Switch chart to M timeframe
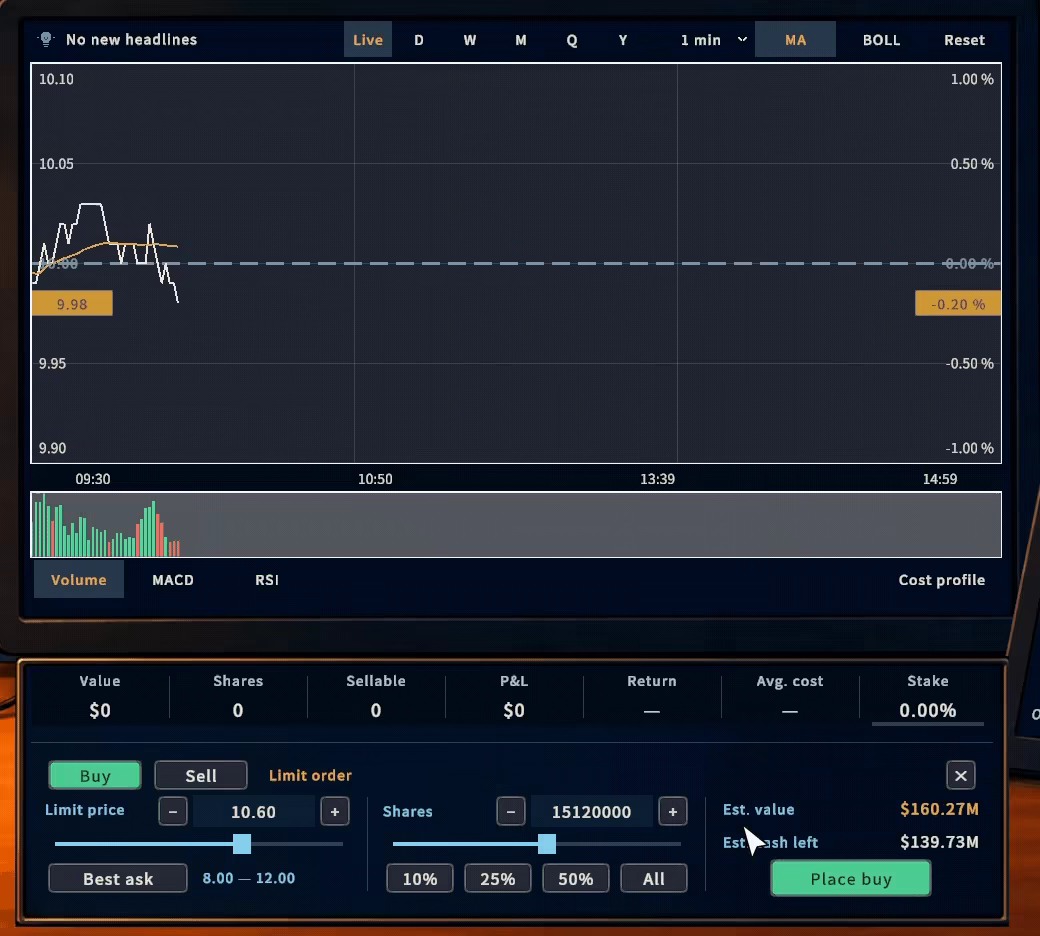 point(521,40)
